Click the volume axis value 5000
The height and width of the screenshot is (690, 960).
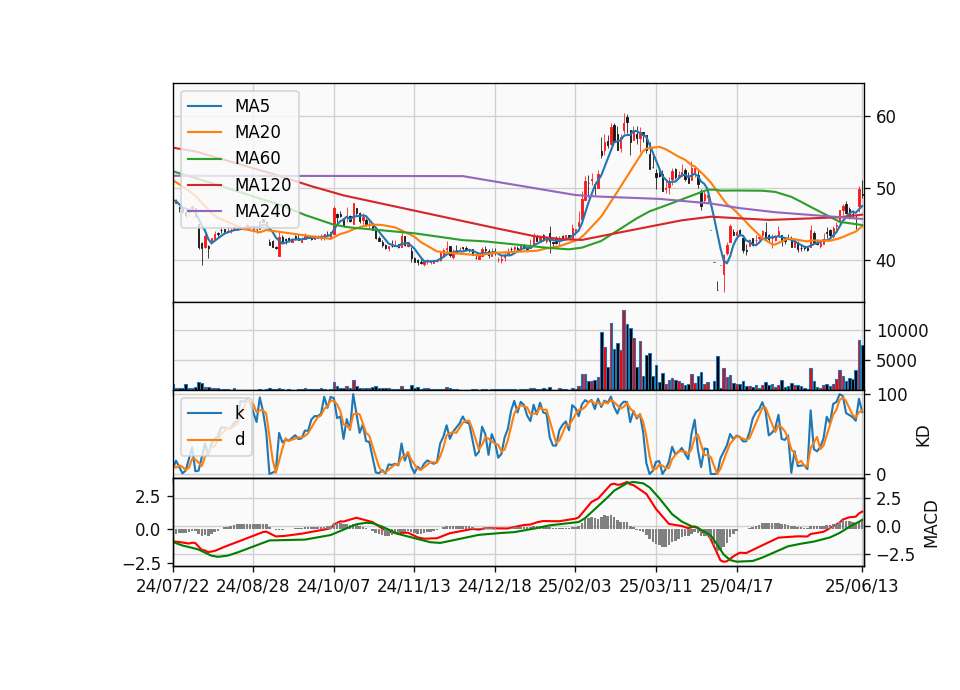896,361
